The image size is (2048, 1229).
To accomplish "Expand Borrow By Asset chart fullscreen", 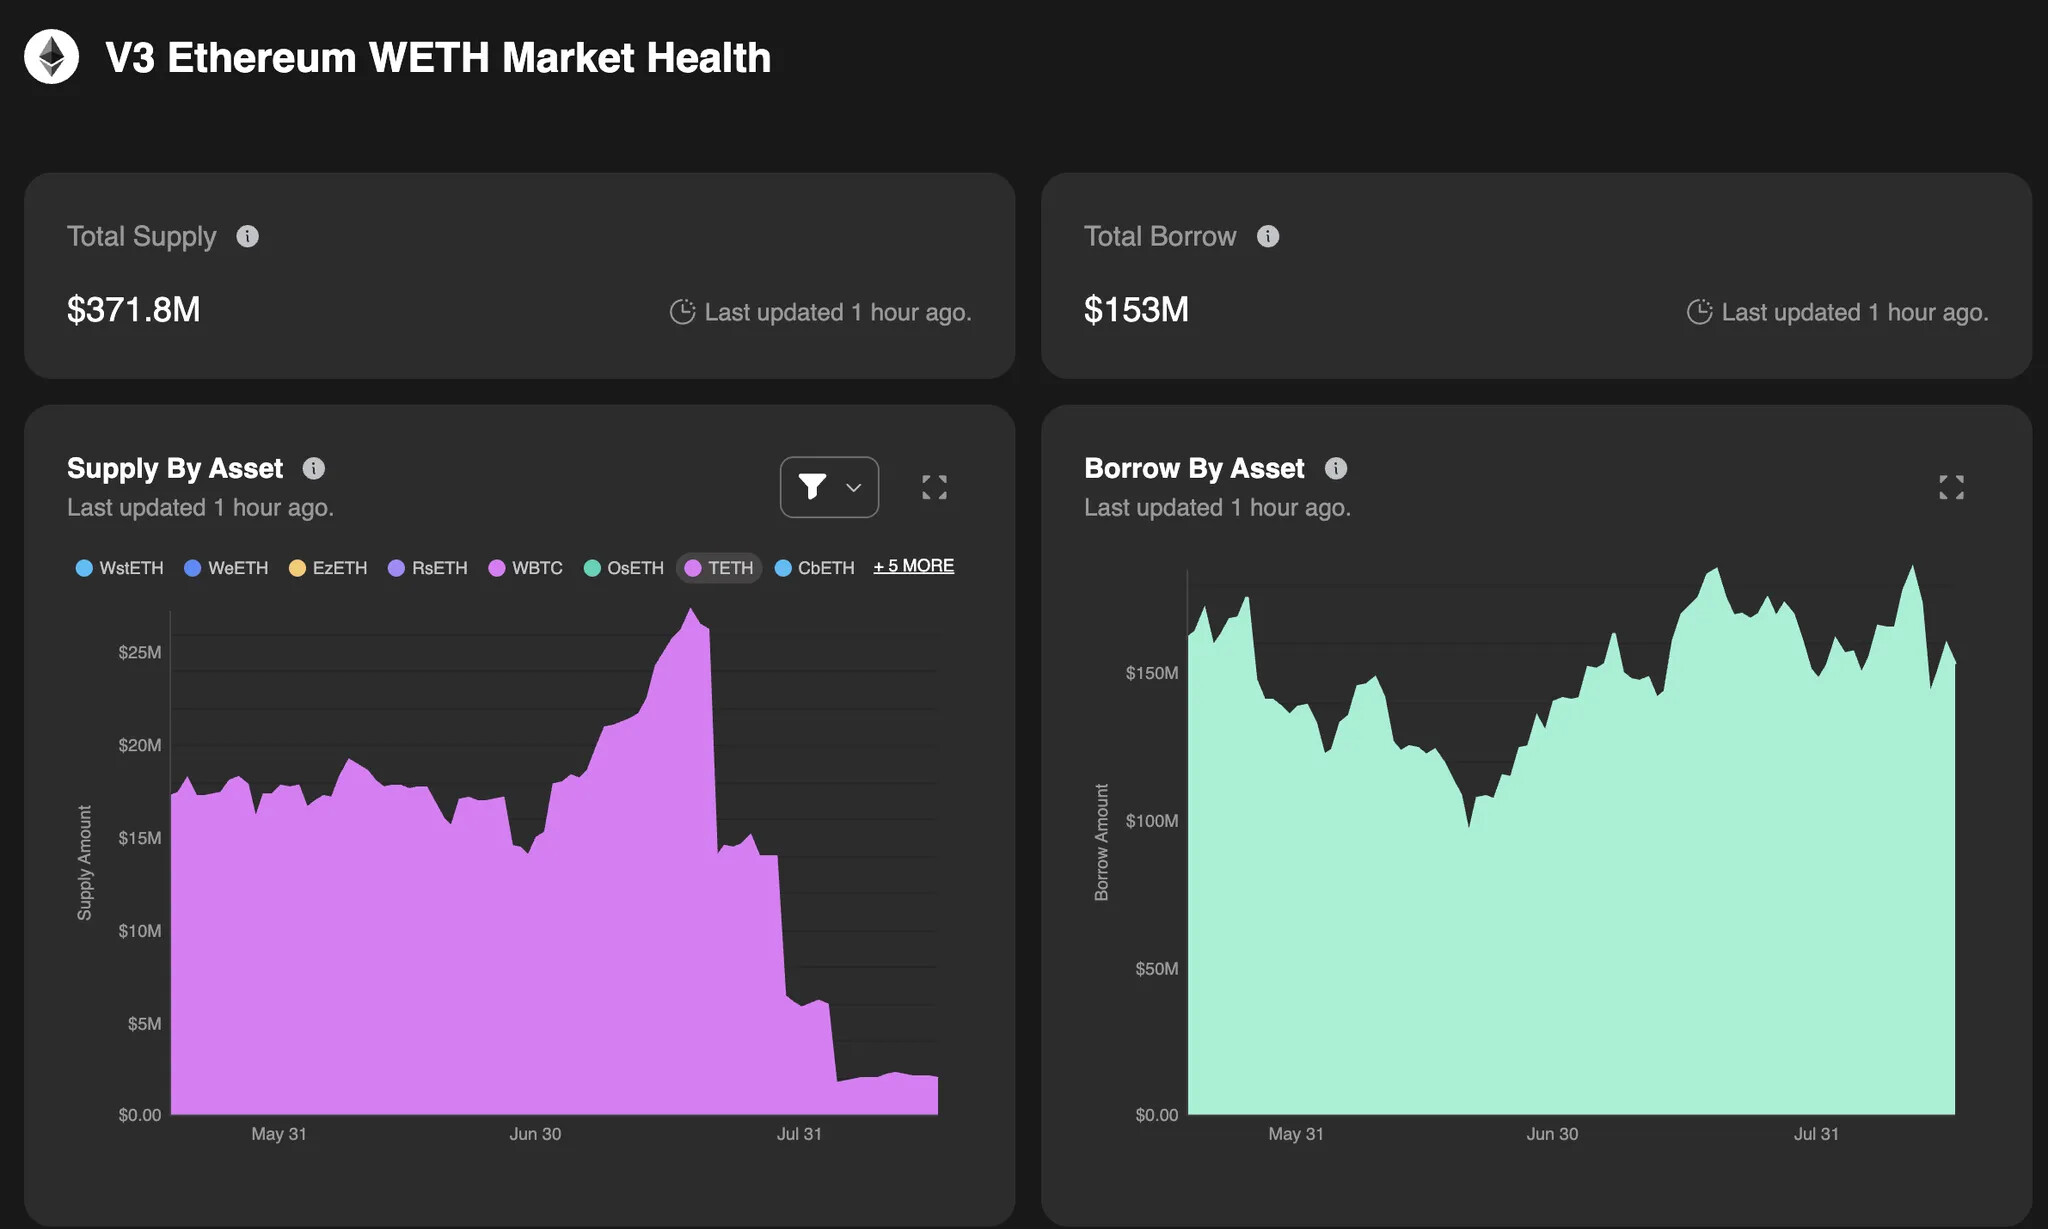I will (x=1951, y=487).
